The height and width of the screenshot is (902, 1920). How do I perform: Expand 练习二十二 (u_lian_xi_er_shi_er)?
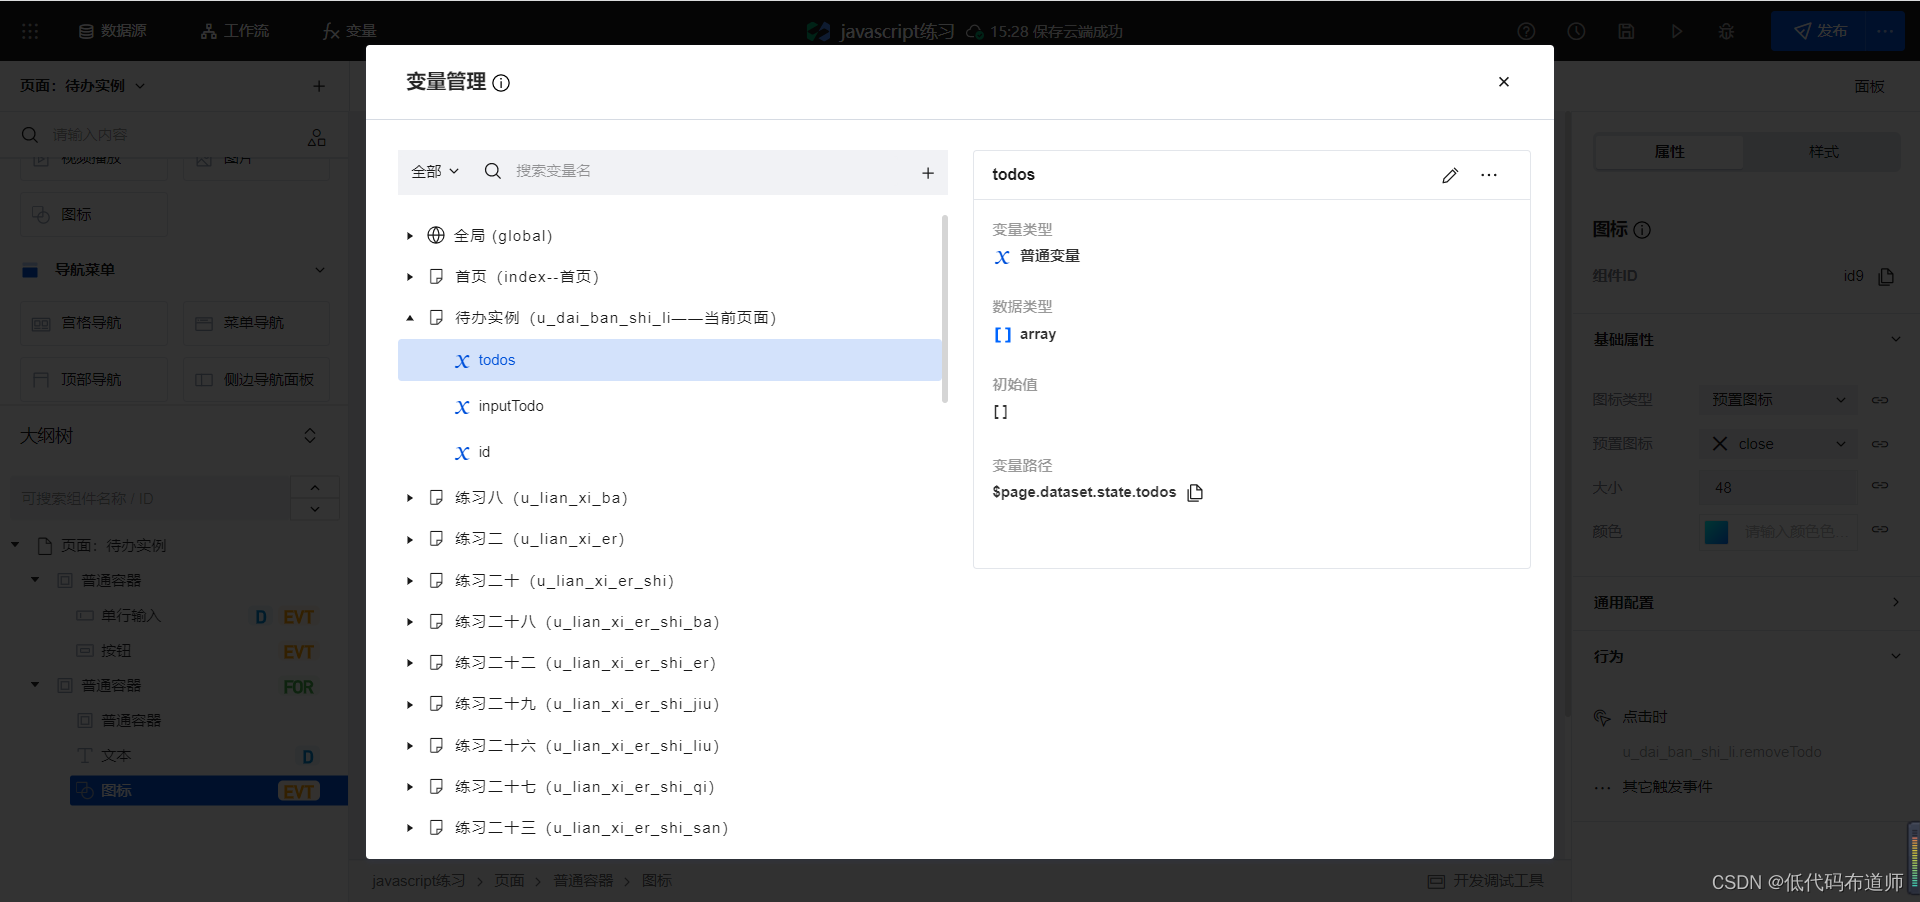point(410,663)
